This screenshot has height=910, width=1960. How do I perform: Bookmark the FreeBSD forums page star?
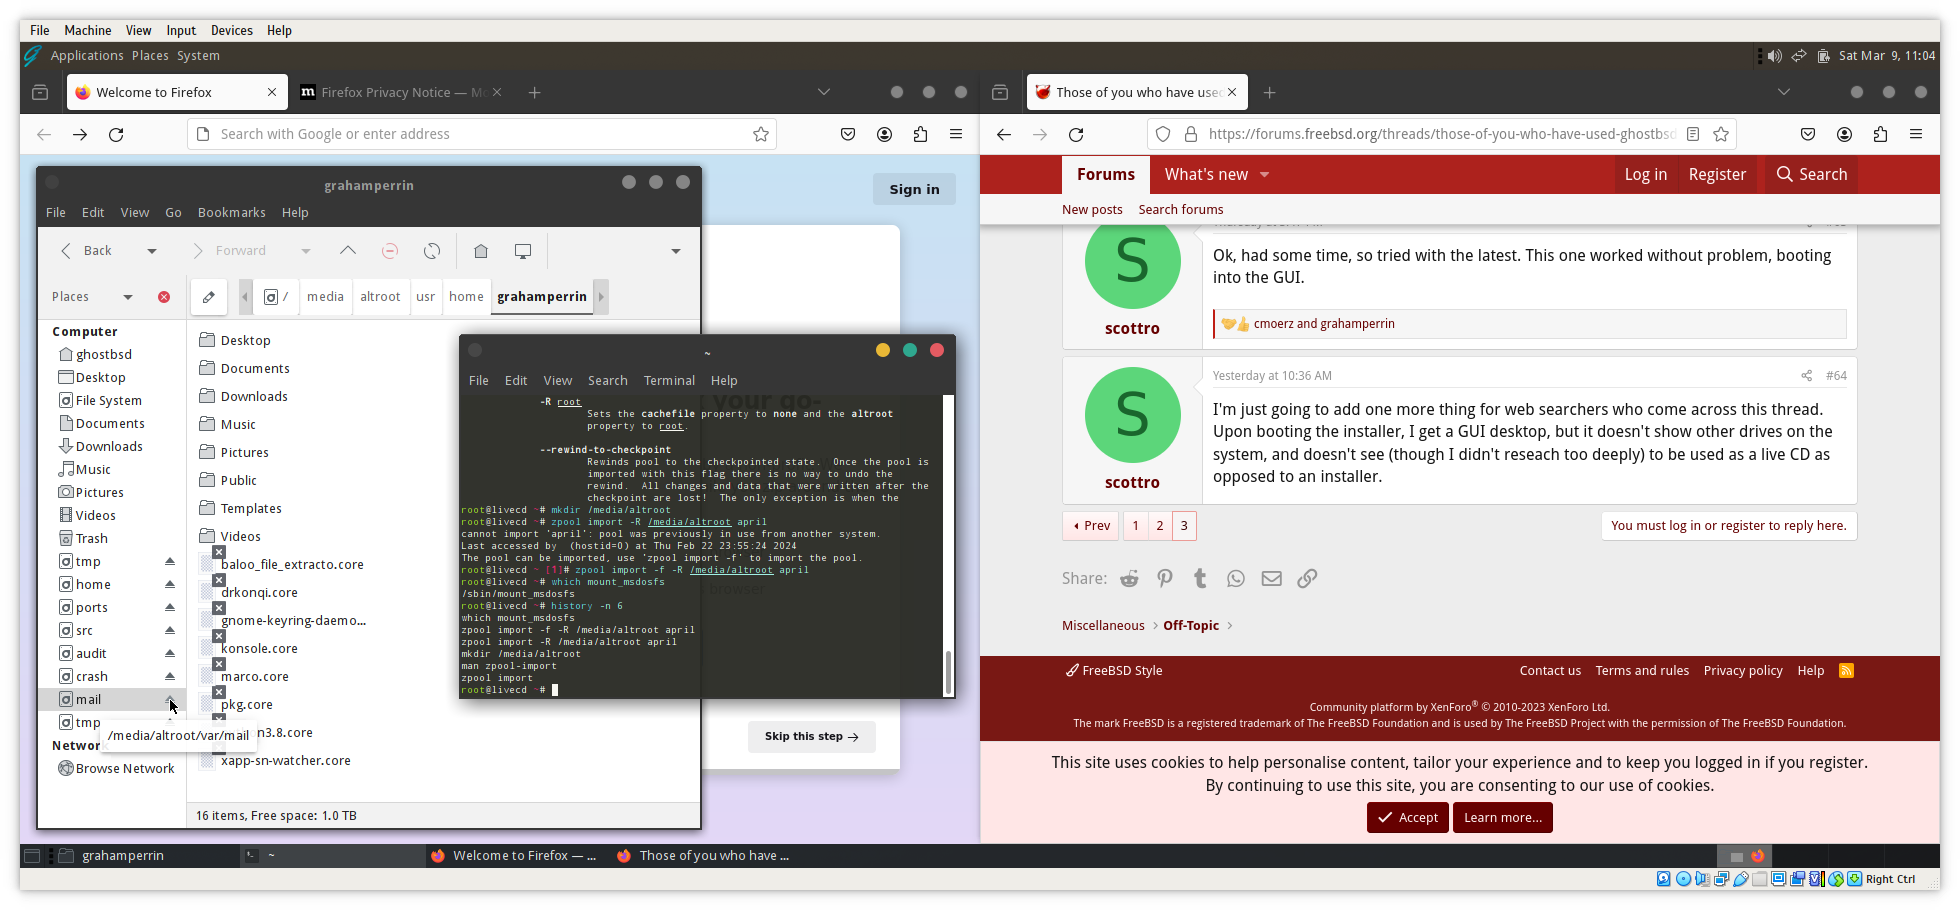point(1721,134)
